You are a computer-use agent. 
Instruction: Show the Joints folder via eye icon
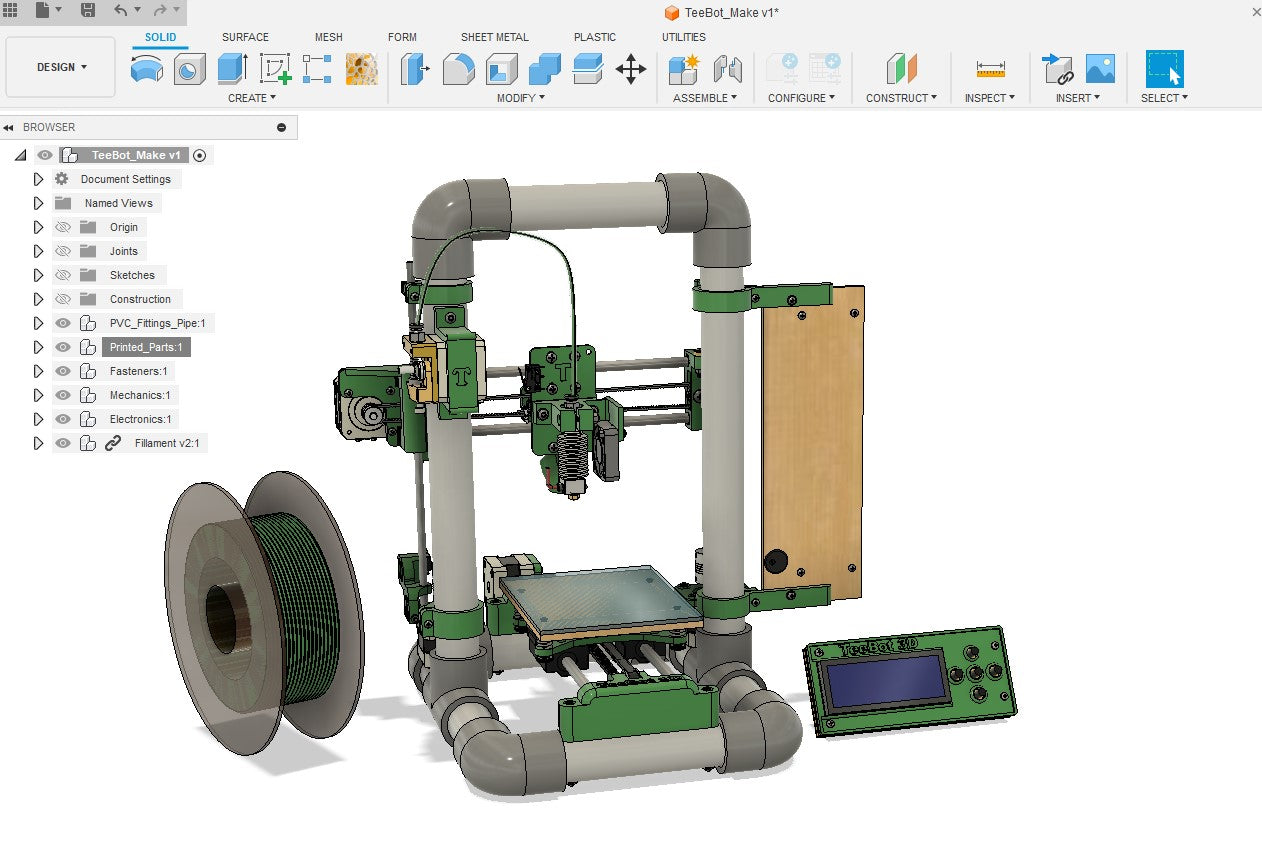coord(63,251)
